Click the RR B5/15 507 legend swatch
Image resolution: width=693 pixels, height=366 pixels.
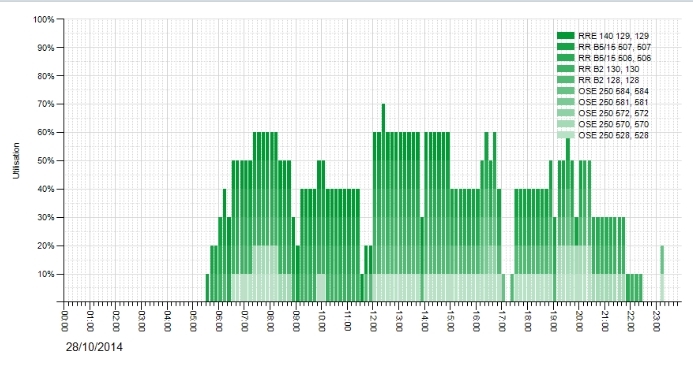(x=565, y=47)
